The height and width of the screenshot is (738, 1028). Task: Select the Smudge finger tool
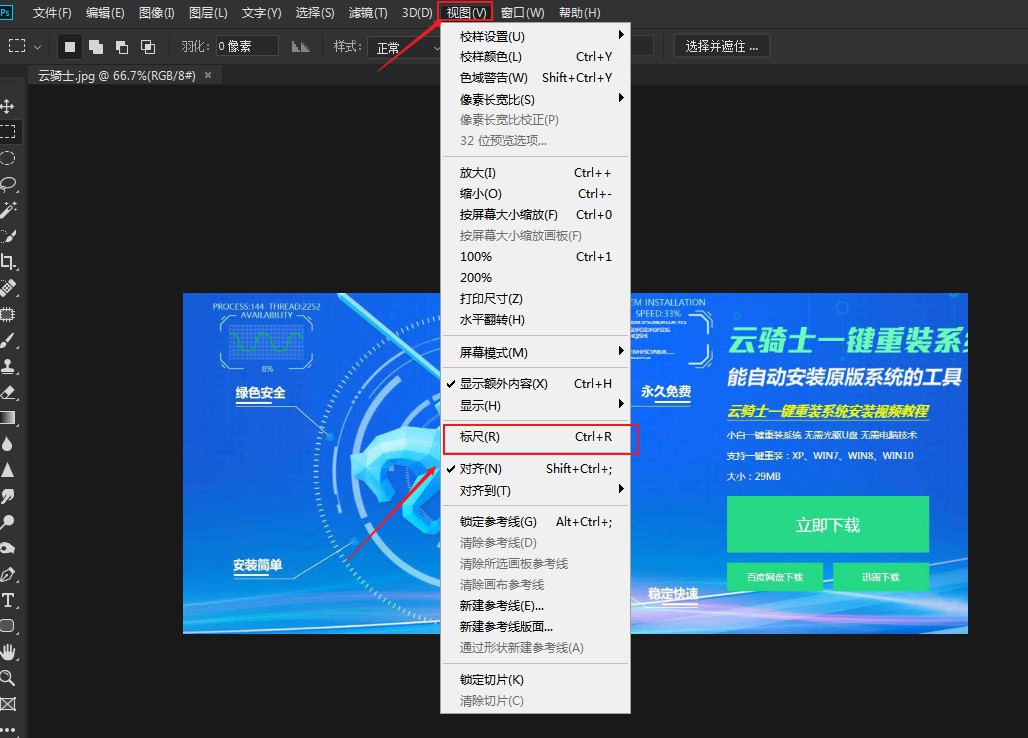click(x=8, y=495)
